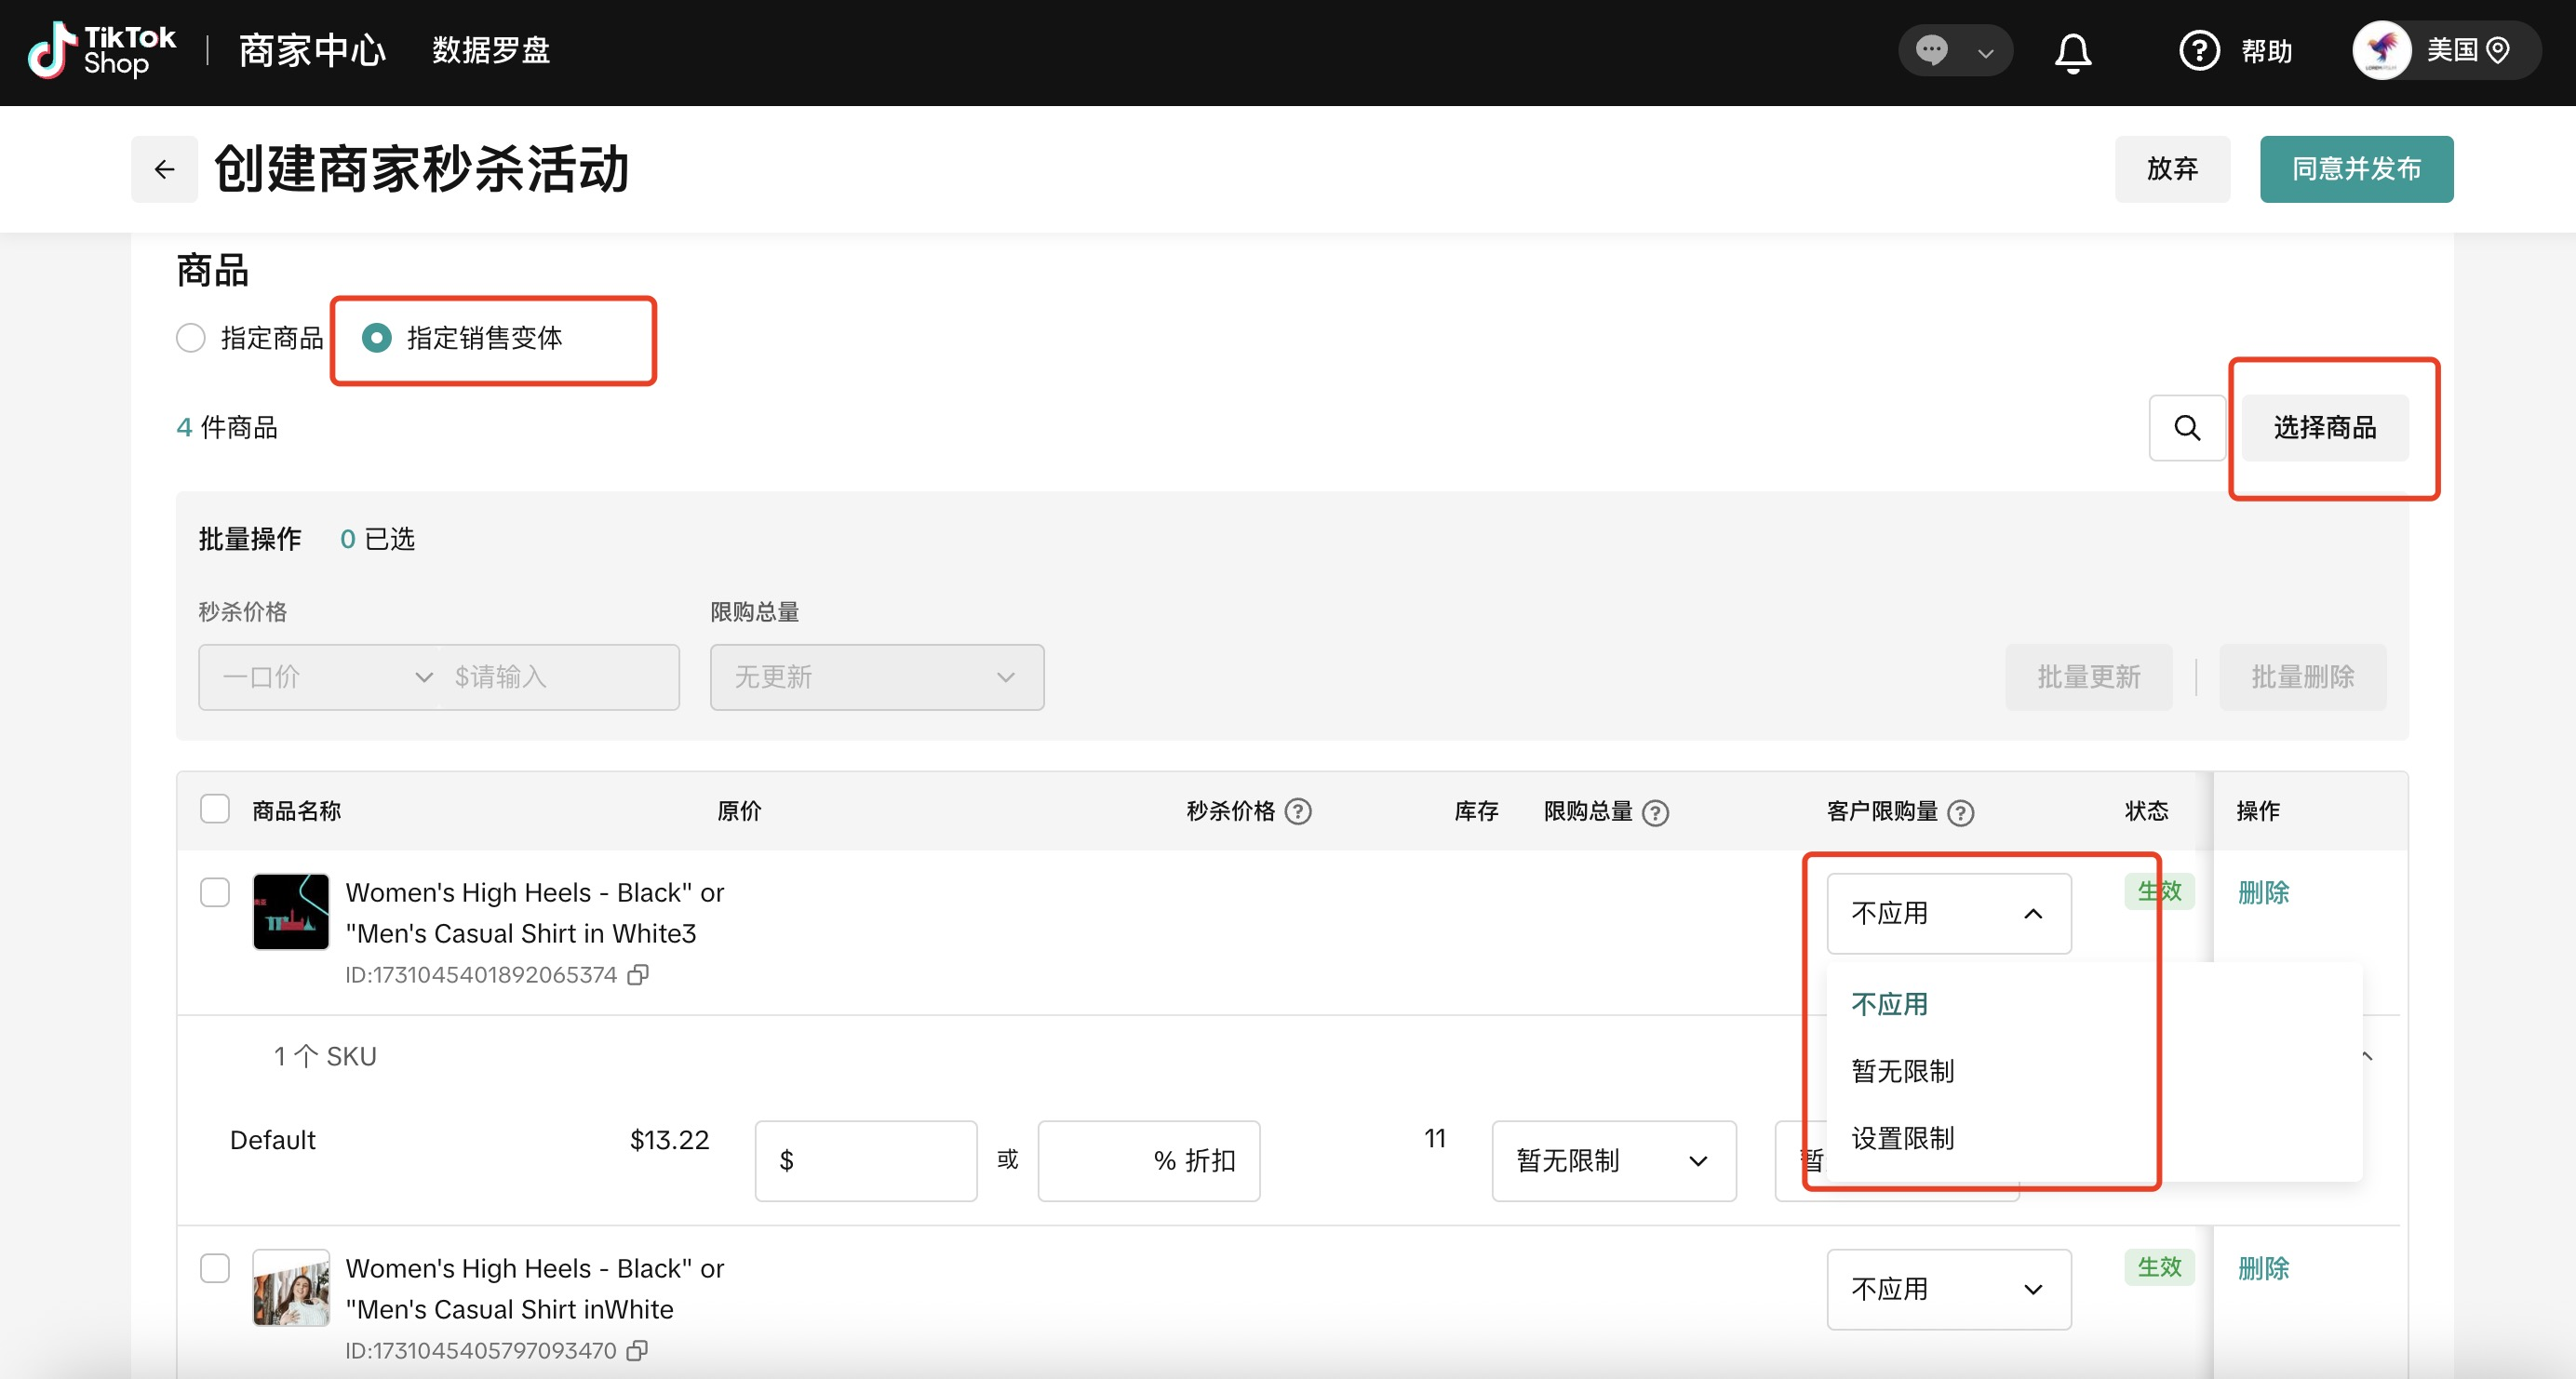Check the select-all products checkbox

(x=215, y=809)
